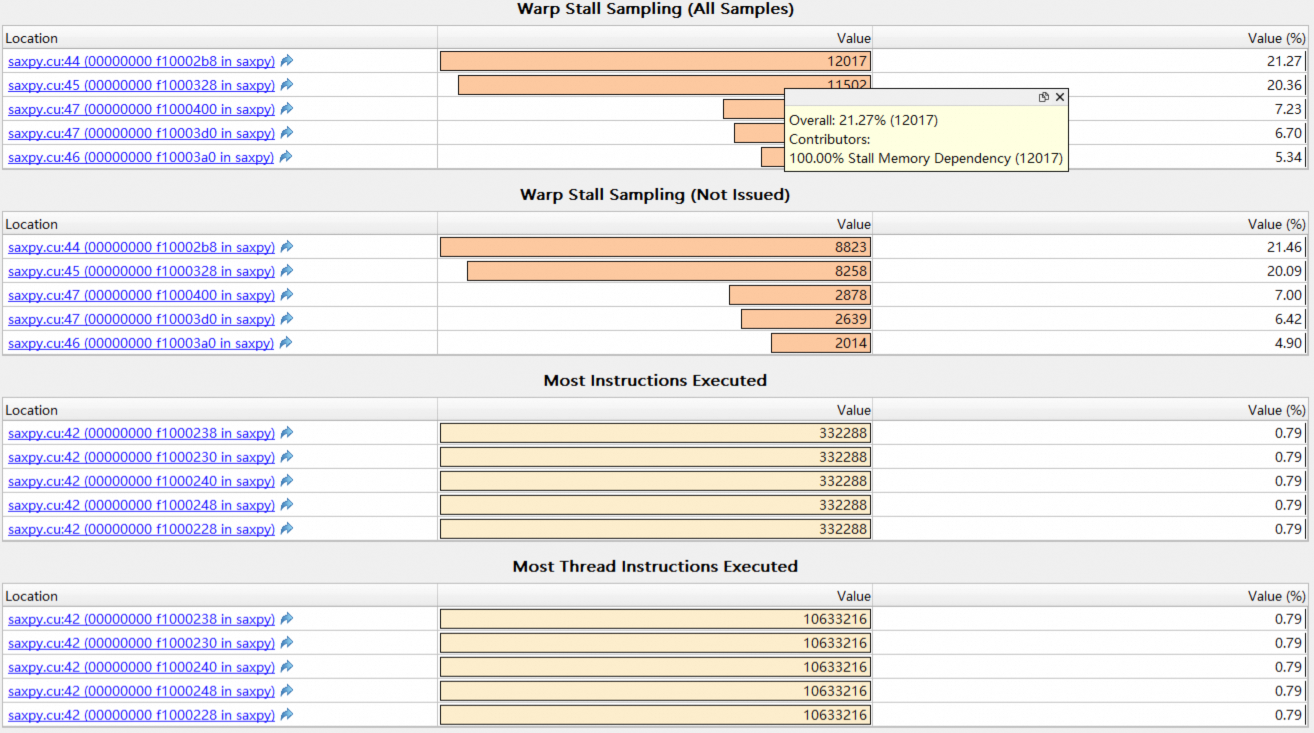
Task: Click arrow icon beside saxpy.cu:44 in All Samples table
Action: point(287,61)
